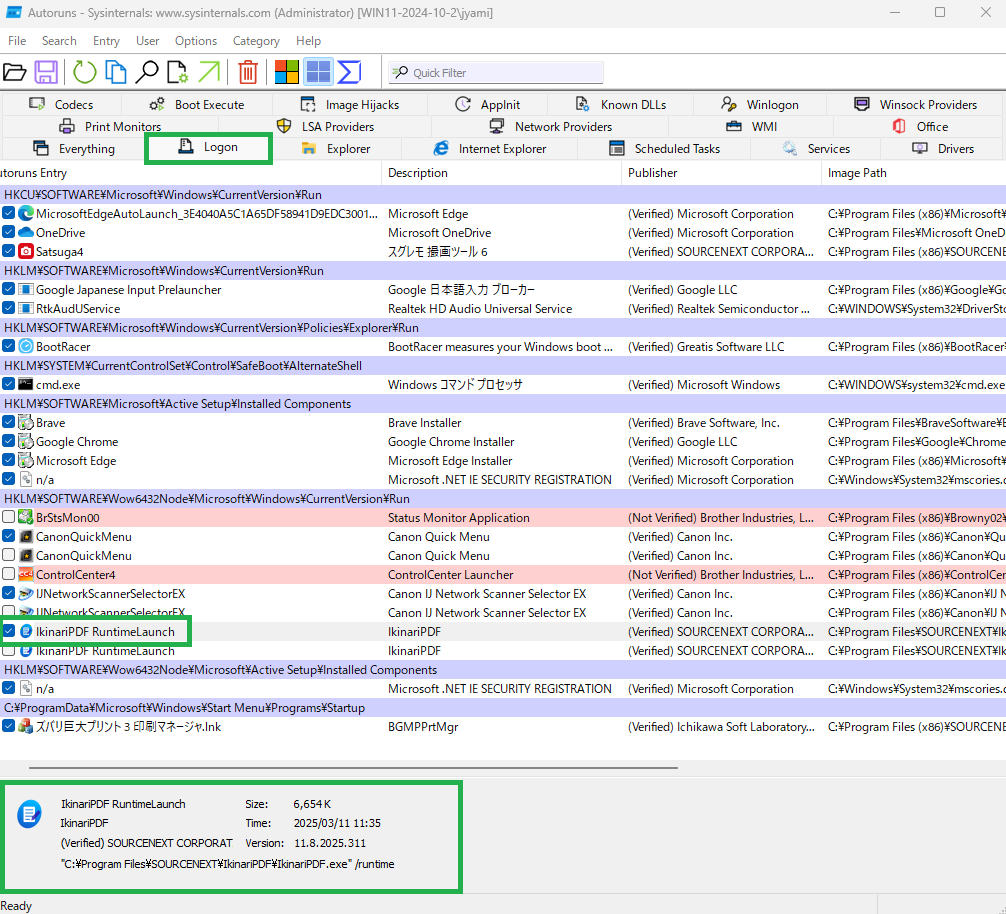Image resolution: width=1006 pixels, height=914 pixels.
Task: Open the Help menu
Action: coord(308,40)
